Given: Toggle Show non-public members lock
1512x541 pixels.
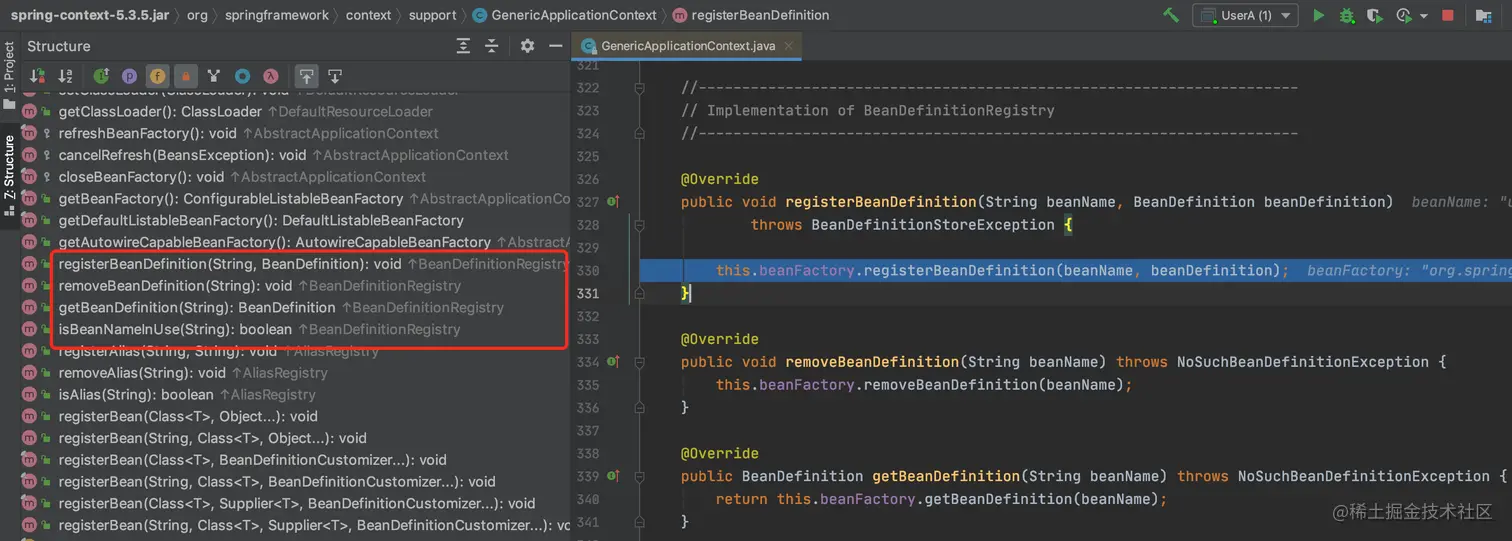Looking at the screenshot, I should (x=185, y=76).
